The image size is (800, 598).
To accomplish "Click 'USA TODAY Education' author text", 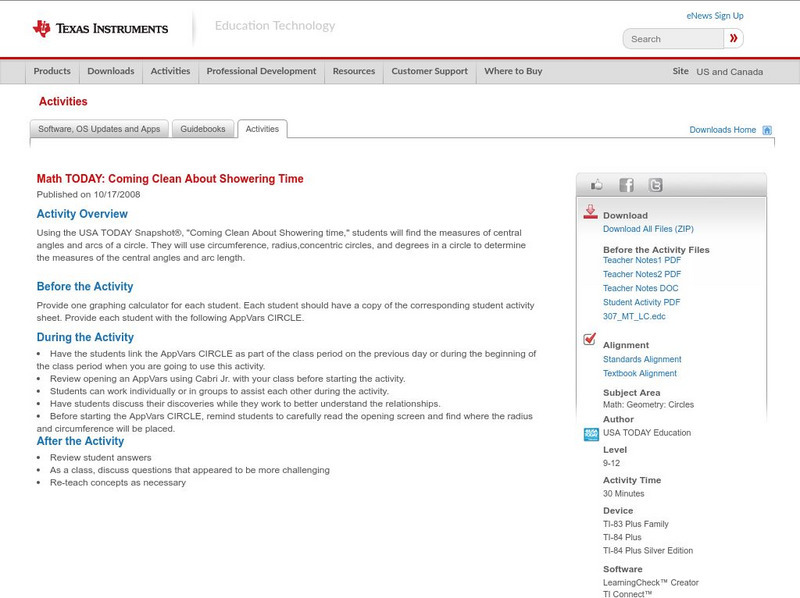I will point(647,433).
